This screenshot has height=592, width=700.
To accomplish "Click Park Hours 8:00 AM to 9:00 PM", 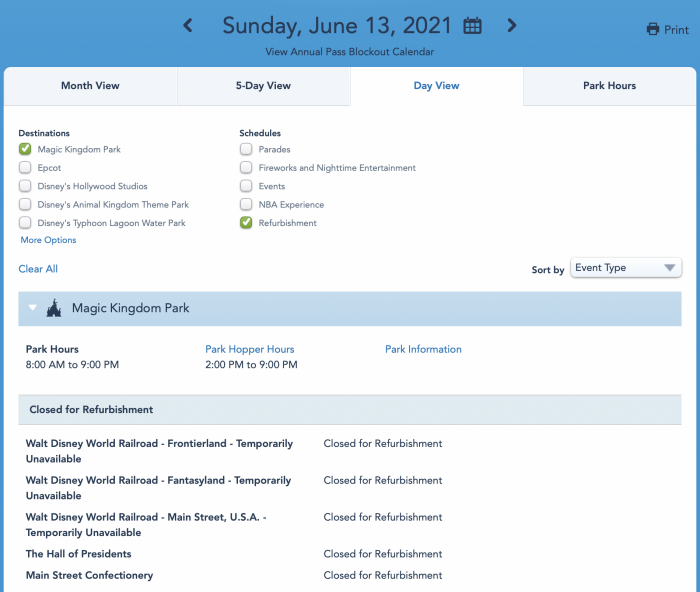I will 72,365.
